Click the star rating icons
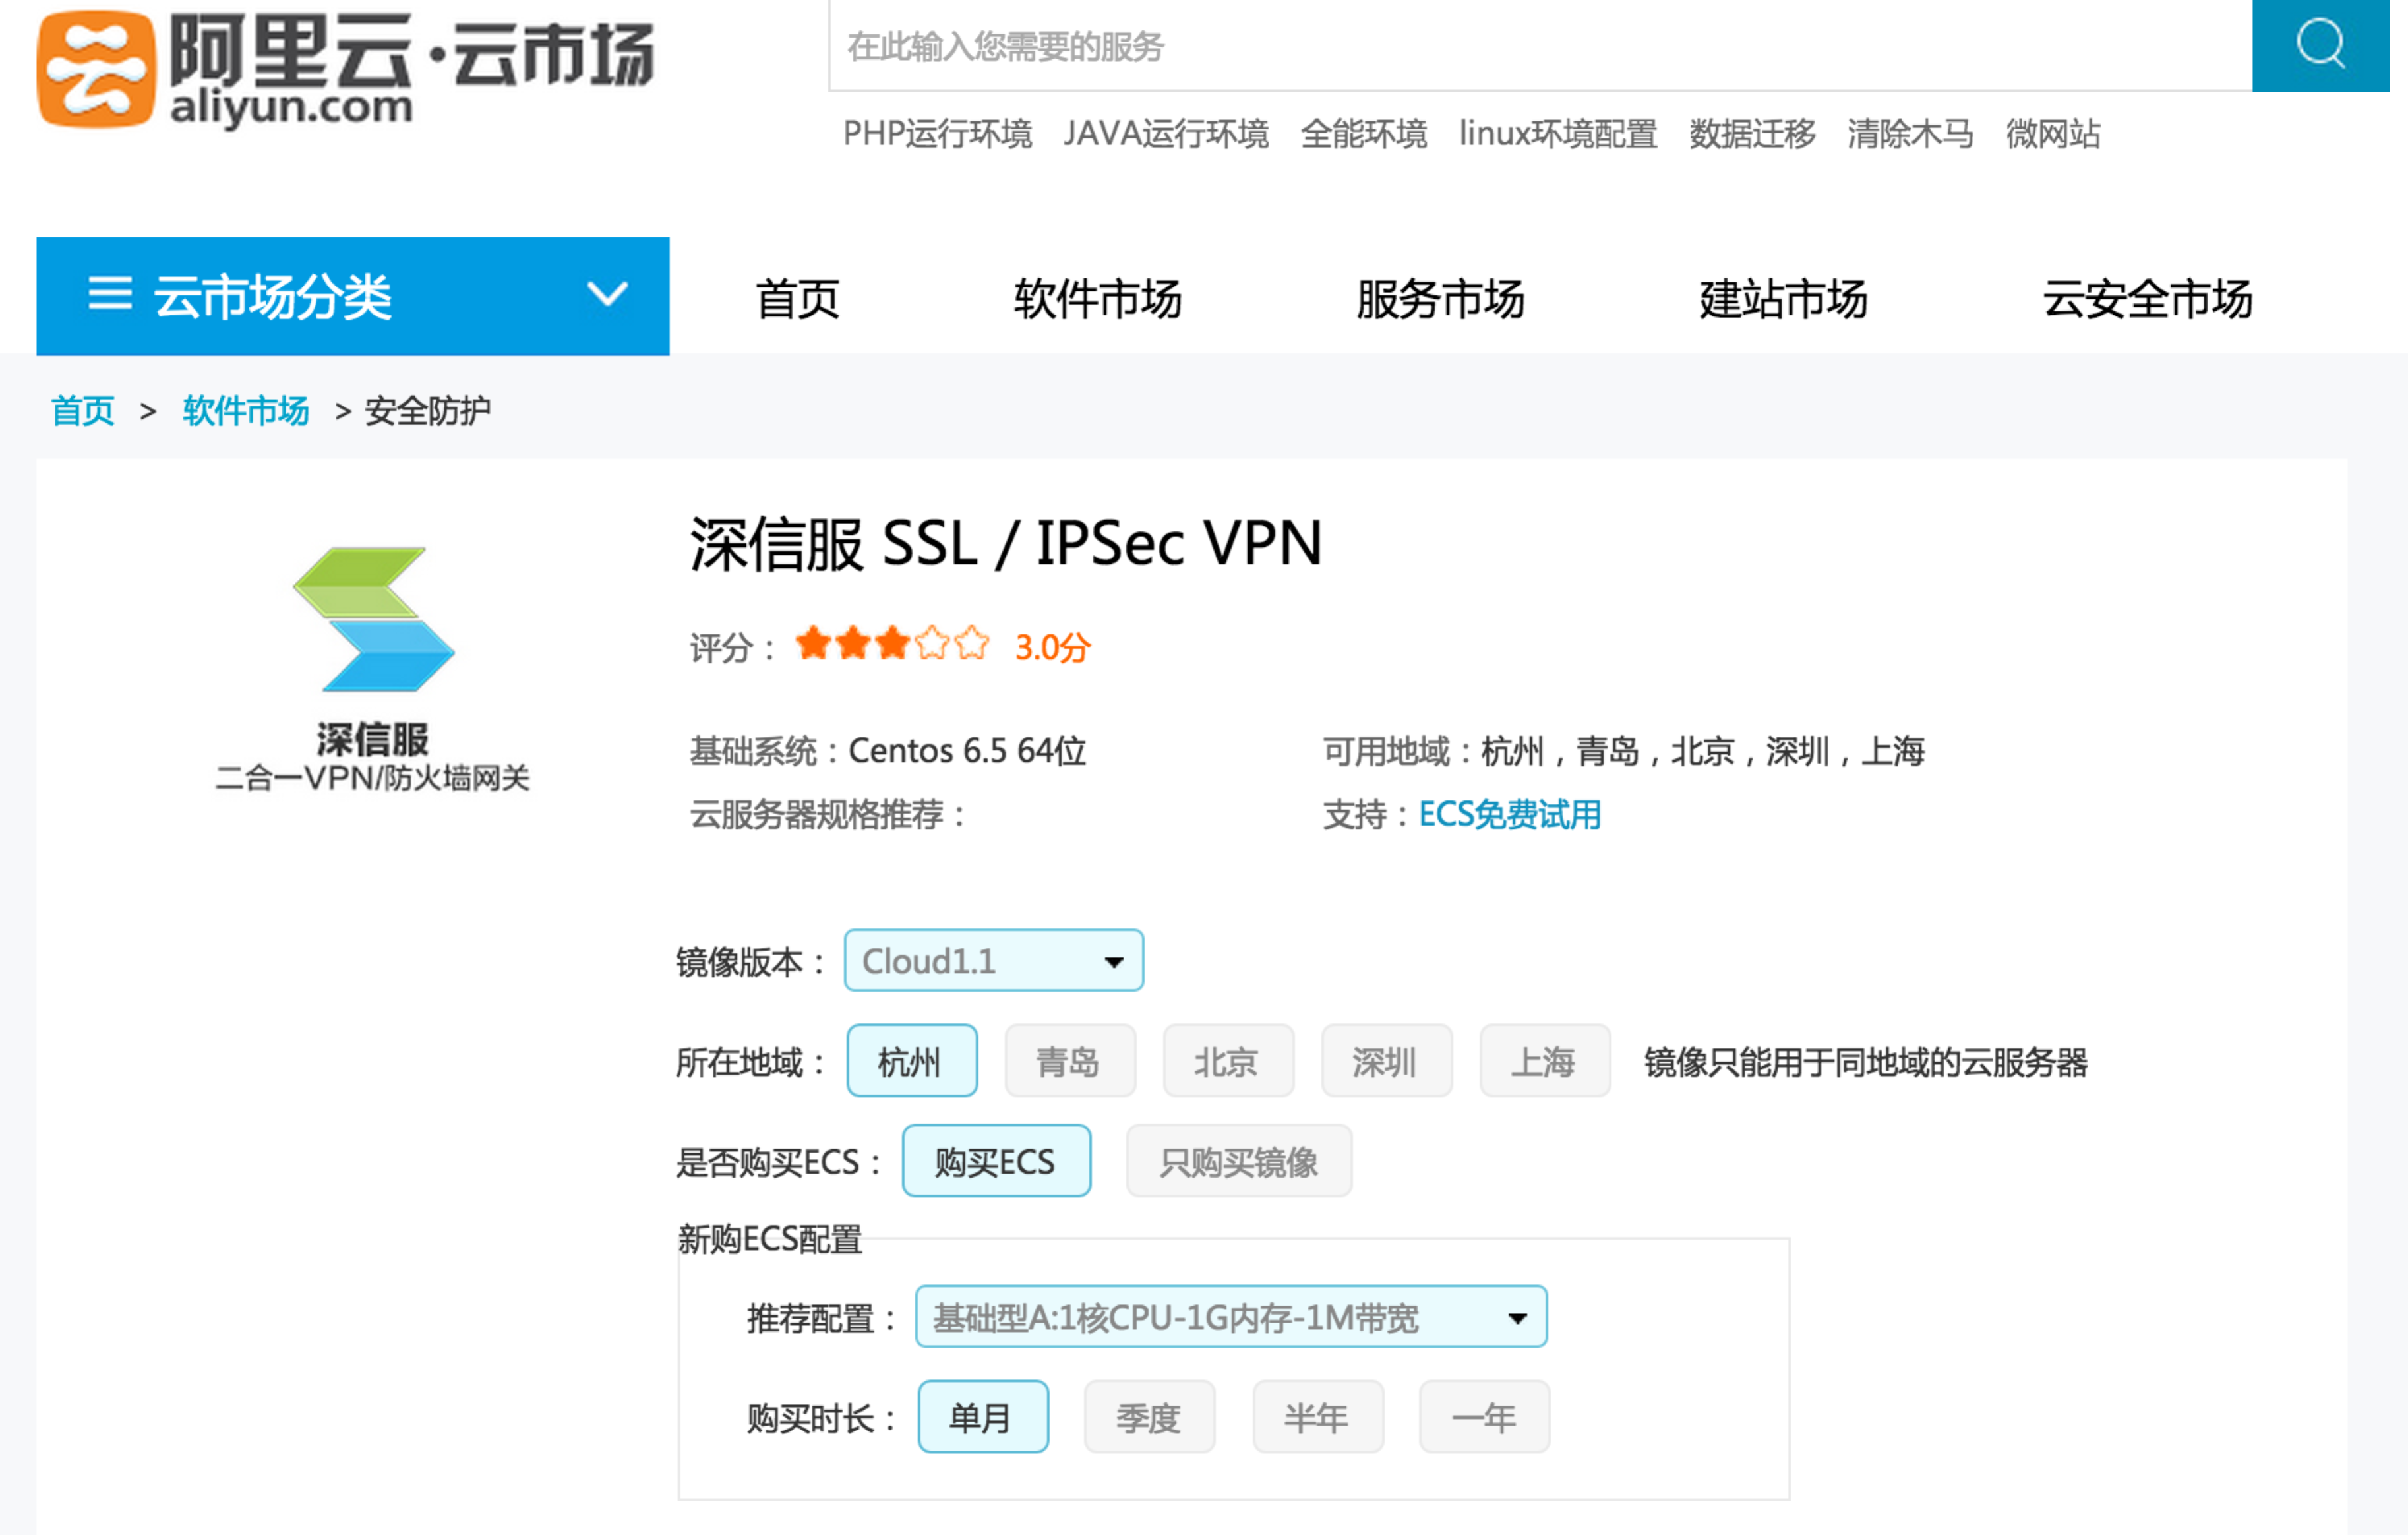The image size is (2408, 1535). (x=892, y=644)
